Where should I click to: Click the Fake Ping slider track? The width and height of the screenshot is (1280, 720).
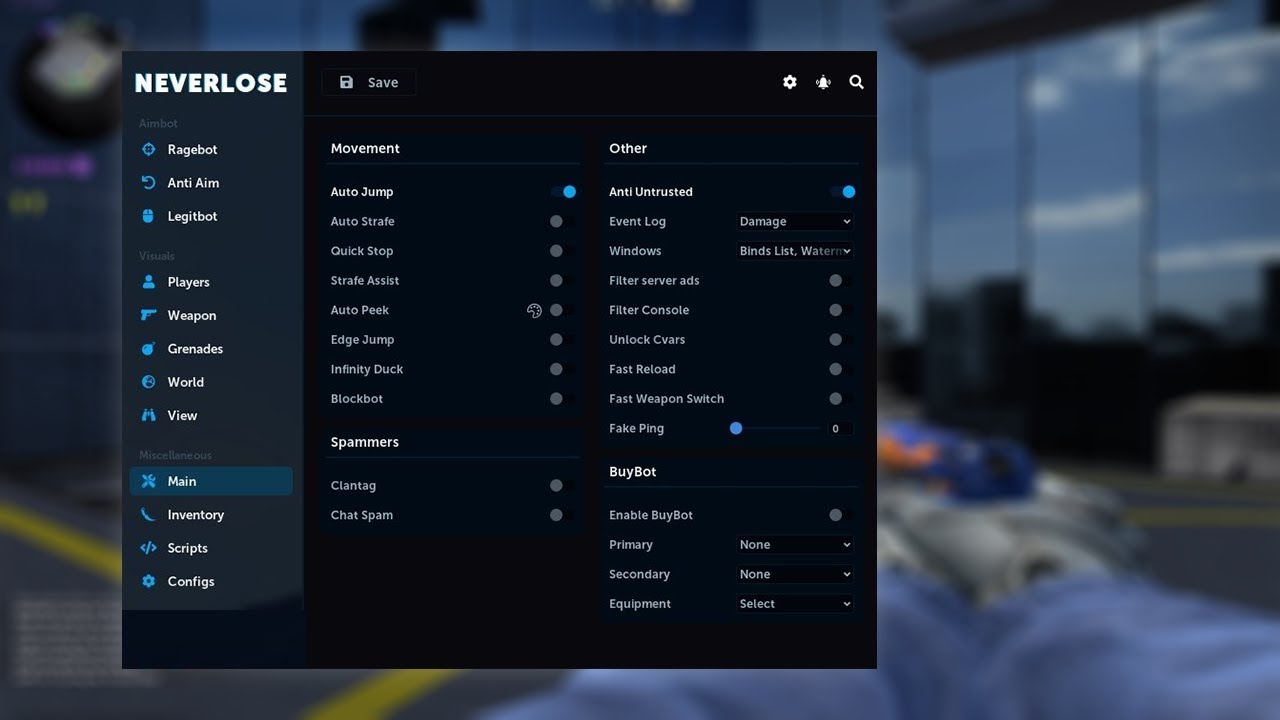[x=777, y=428]
